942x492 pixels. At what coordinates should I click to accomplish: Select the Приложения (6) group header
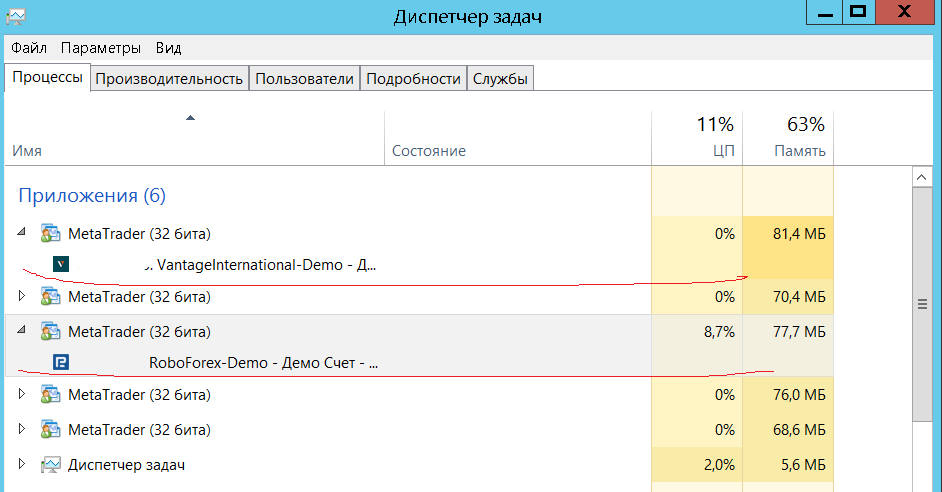coord(92,195)
